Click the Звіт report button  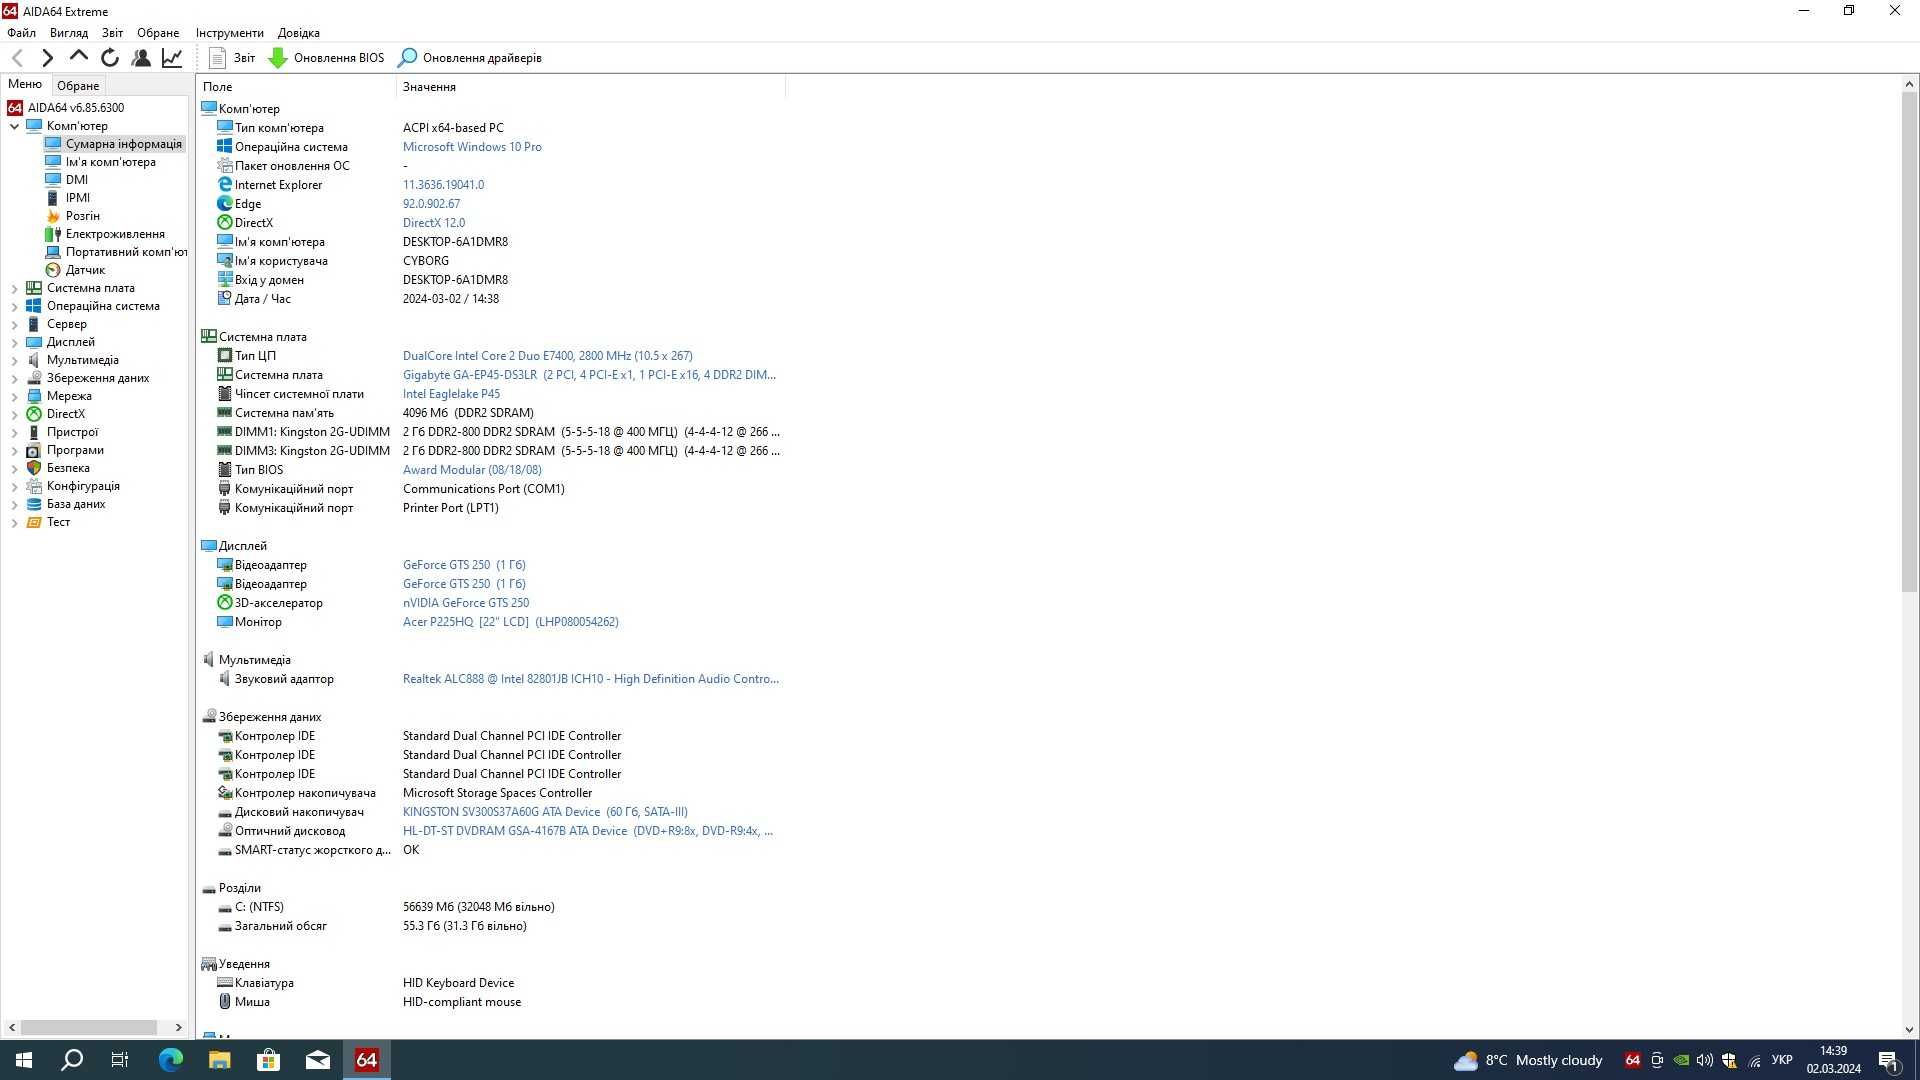point(232,58)
